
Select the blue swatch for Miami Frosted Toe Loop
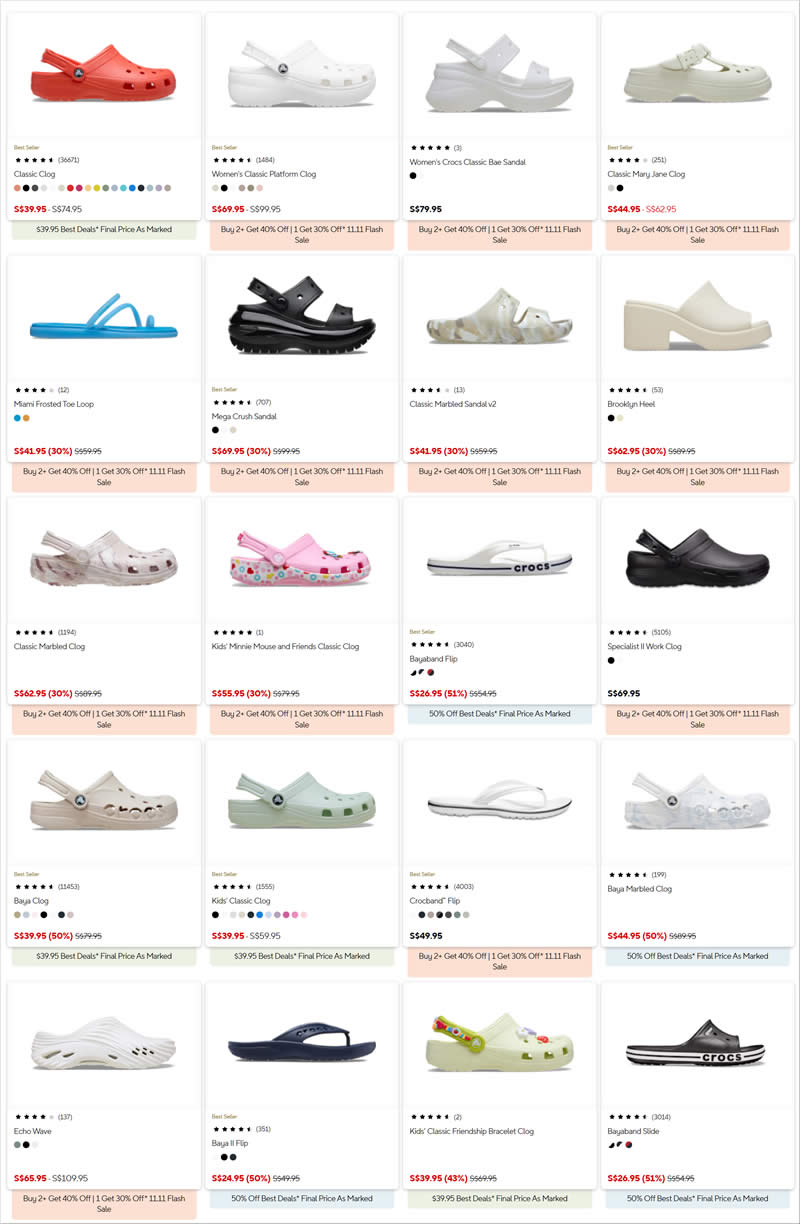click(x=17, y=417)
